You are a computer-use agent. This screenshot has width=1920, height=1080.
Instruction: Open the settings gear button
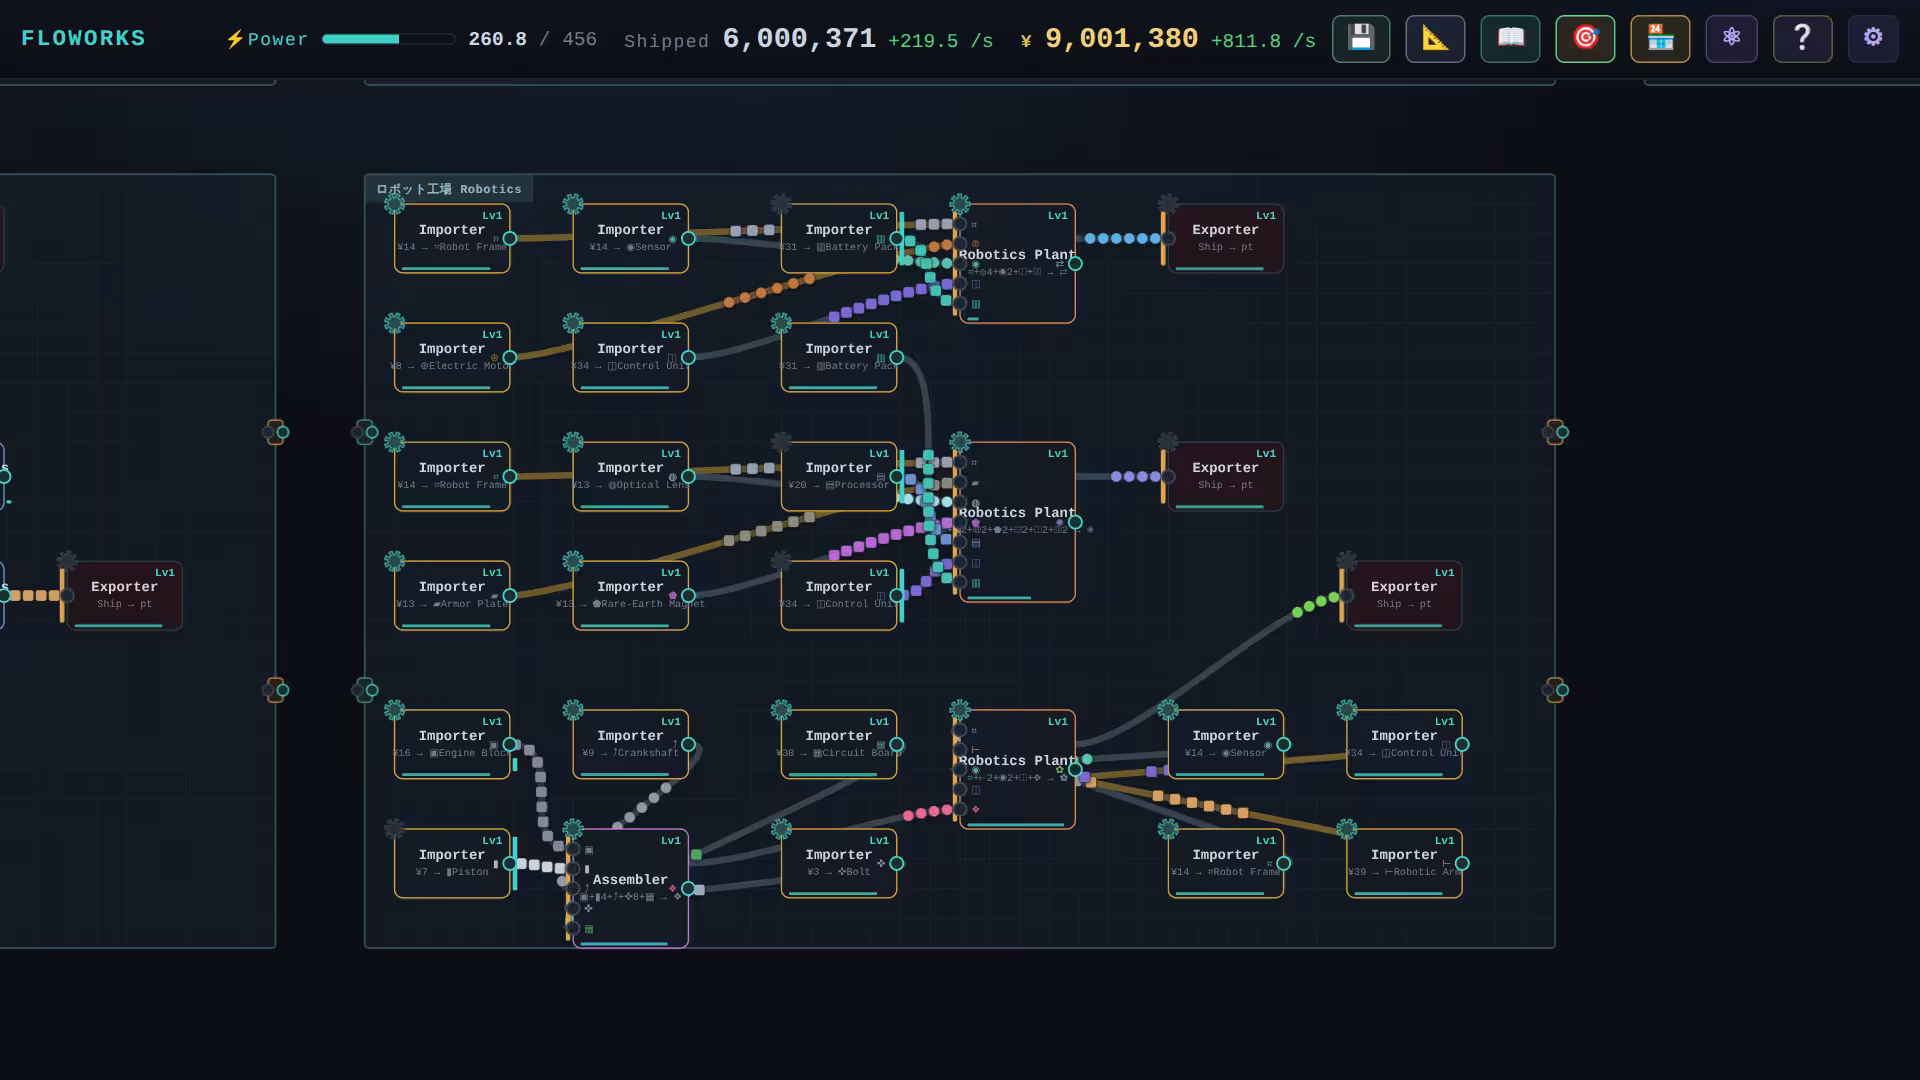coord(1873,39)
